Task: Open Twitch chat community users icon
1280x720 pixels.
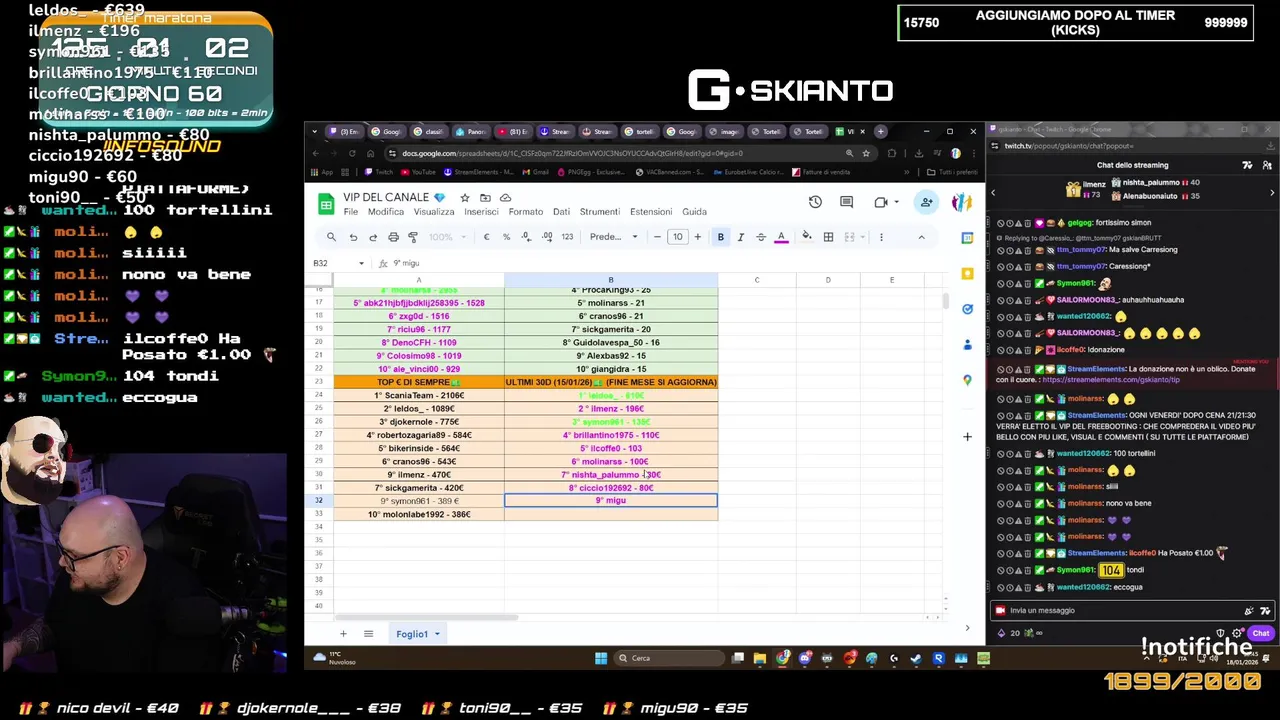Action: pos(1266,165)
